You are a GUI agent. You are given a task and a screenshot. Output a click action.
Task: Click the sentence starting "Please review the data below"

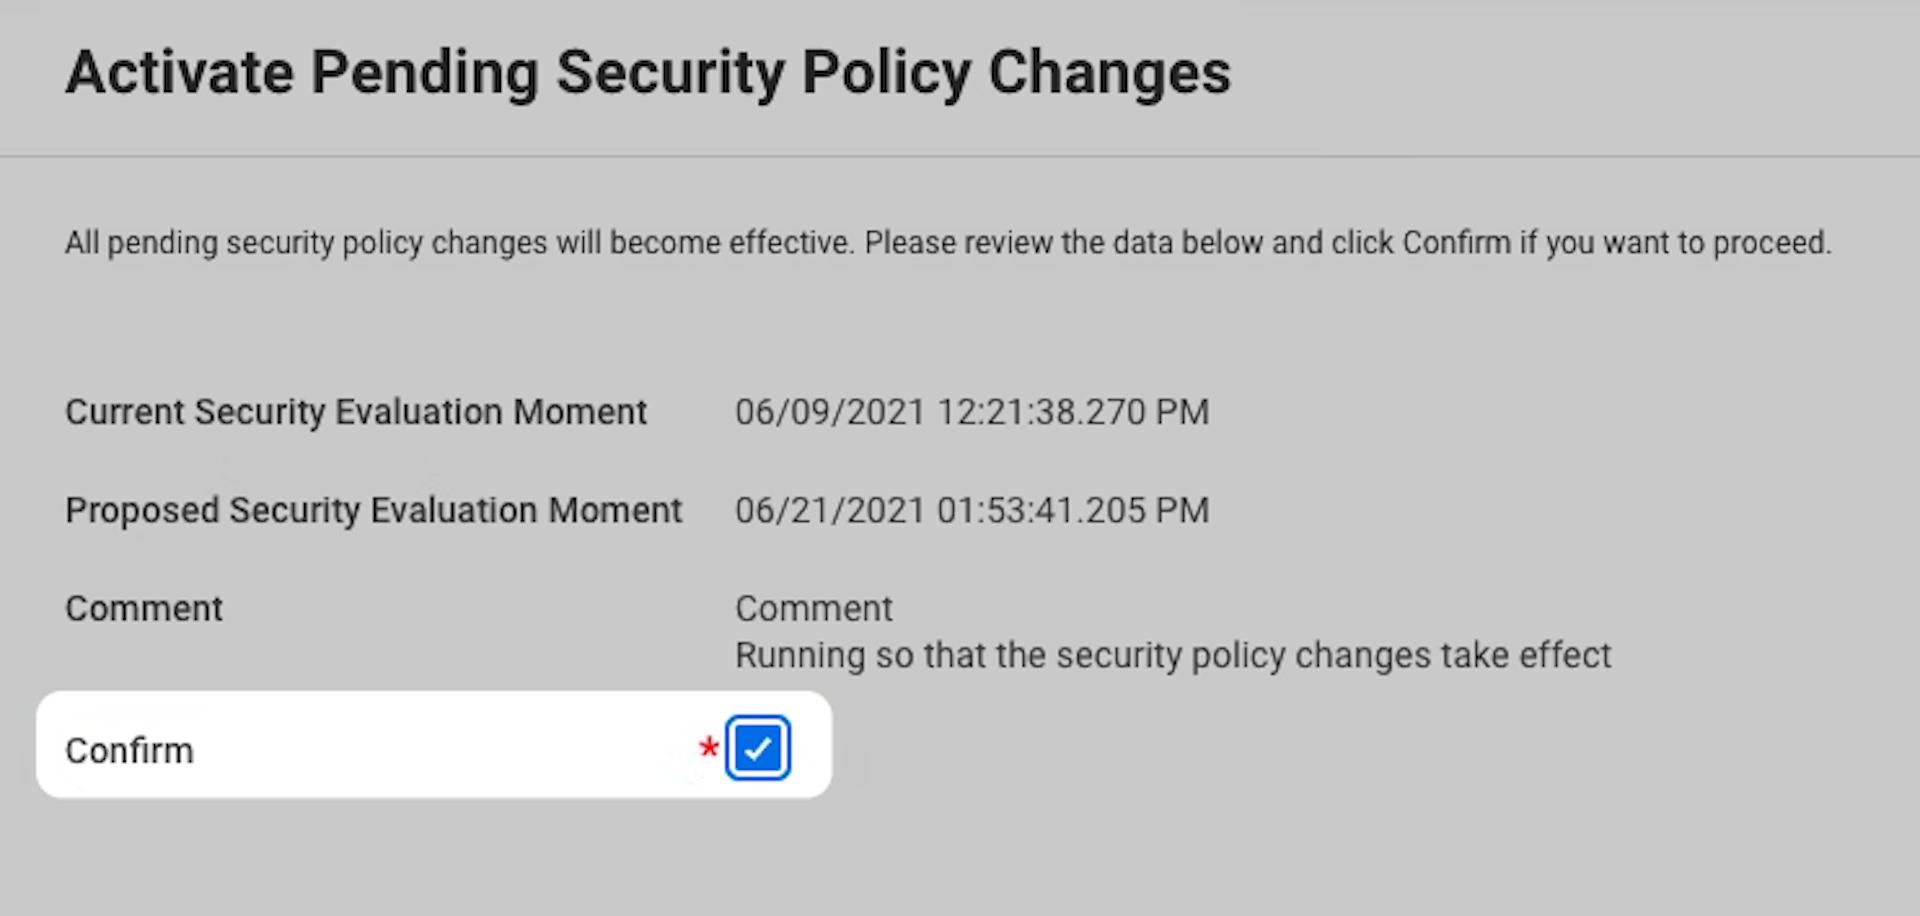pos(1347,243)
